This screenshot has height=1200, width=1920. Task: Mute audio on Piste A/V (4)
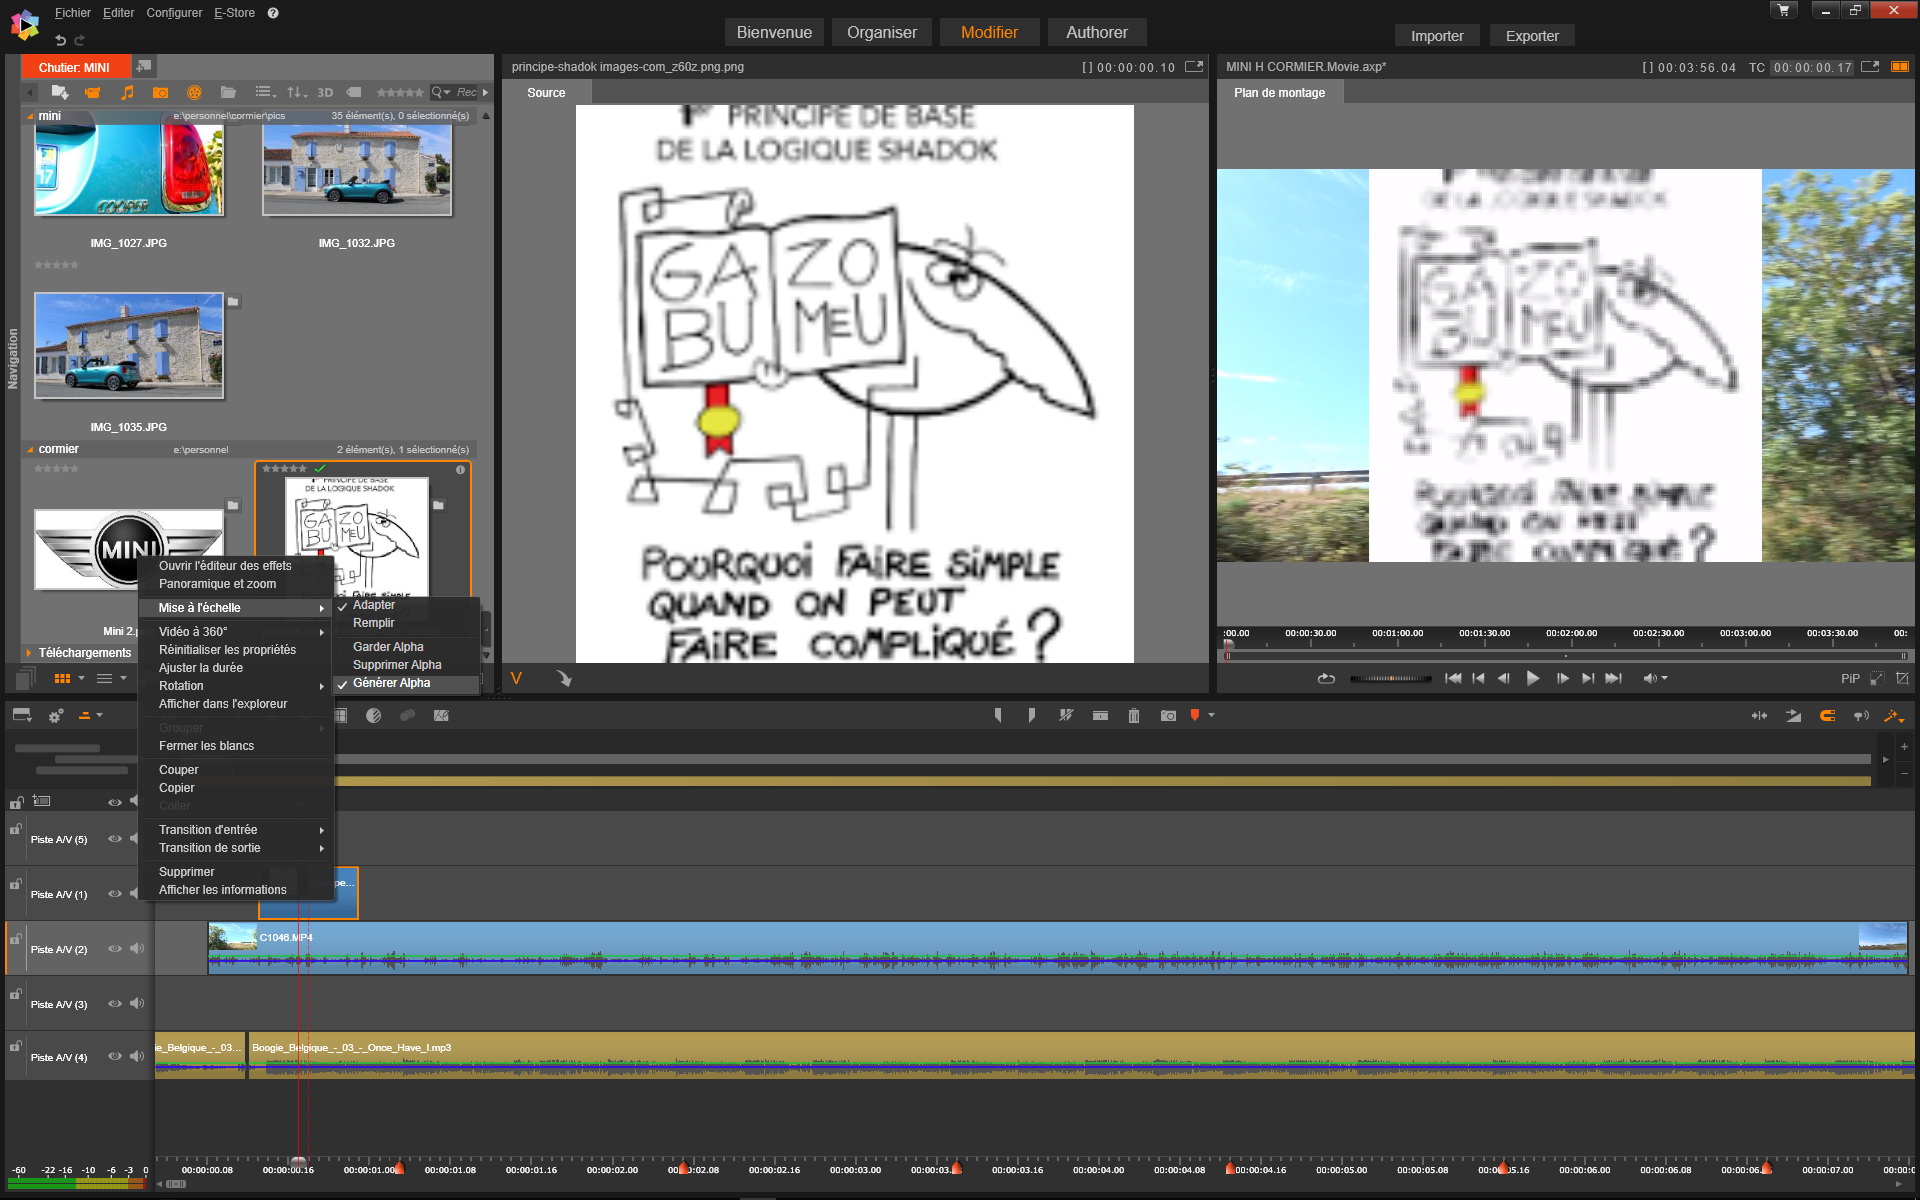[137, 1057]
